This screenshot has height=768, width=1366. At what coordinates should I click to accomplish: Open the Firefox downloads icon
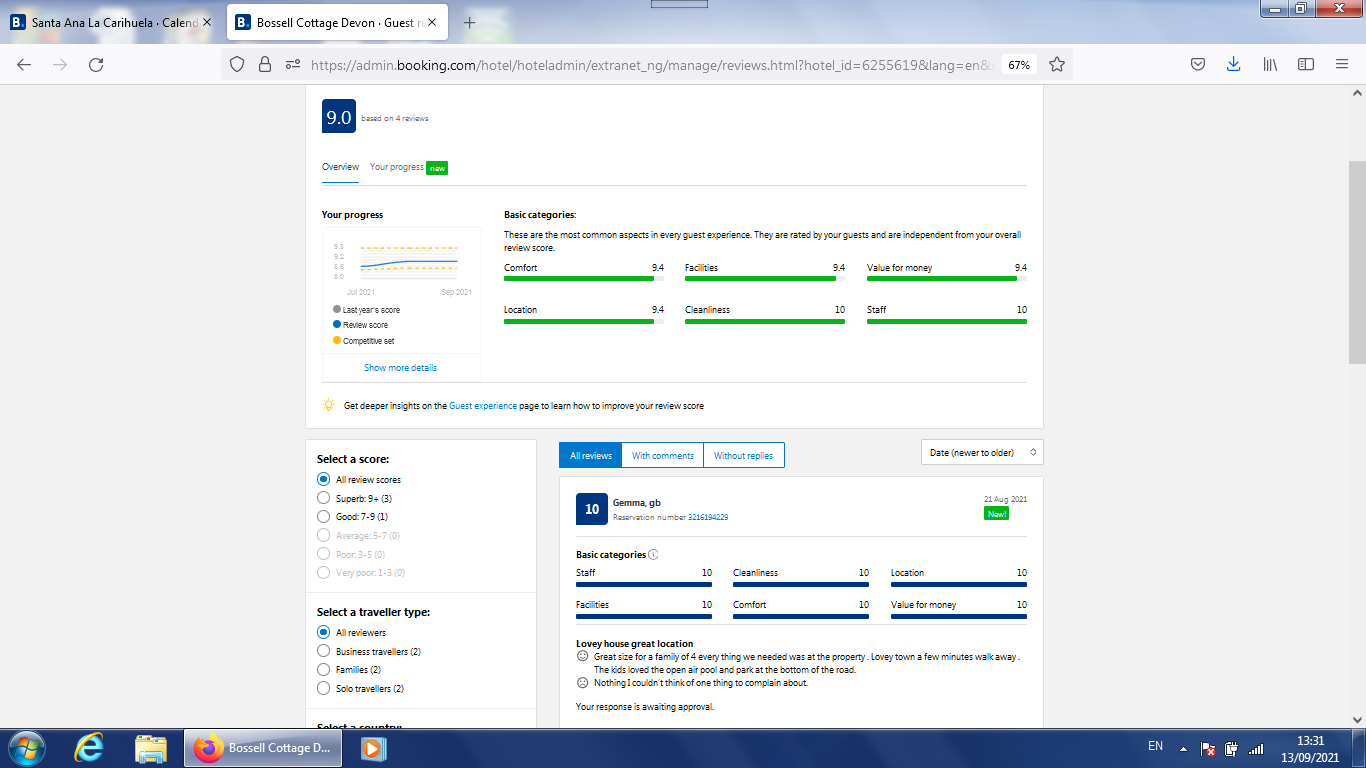[1233, 64]
